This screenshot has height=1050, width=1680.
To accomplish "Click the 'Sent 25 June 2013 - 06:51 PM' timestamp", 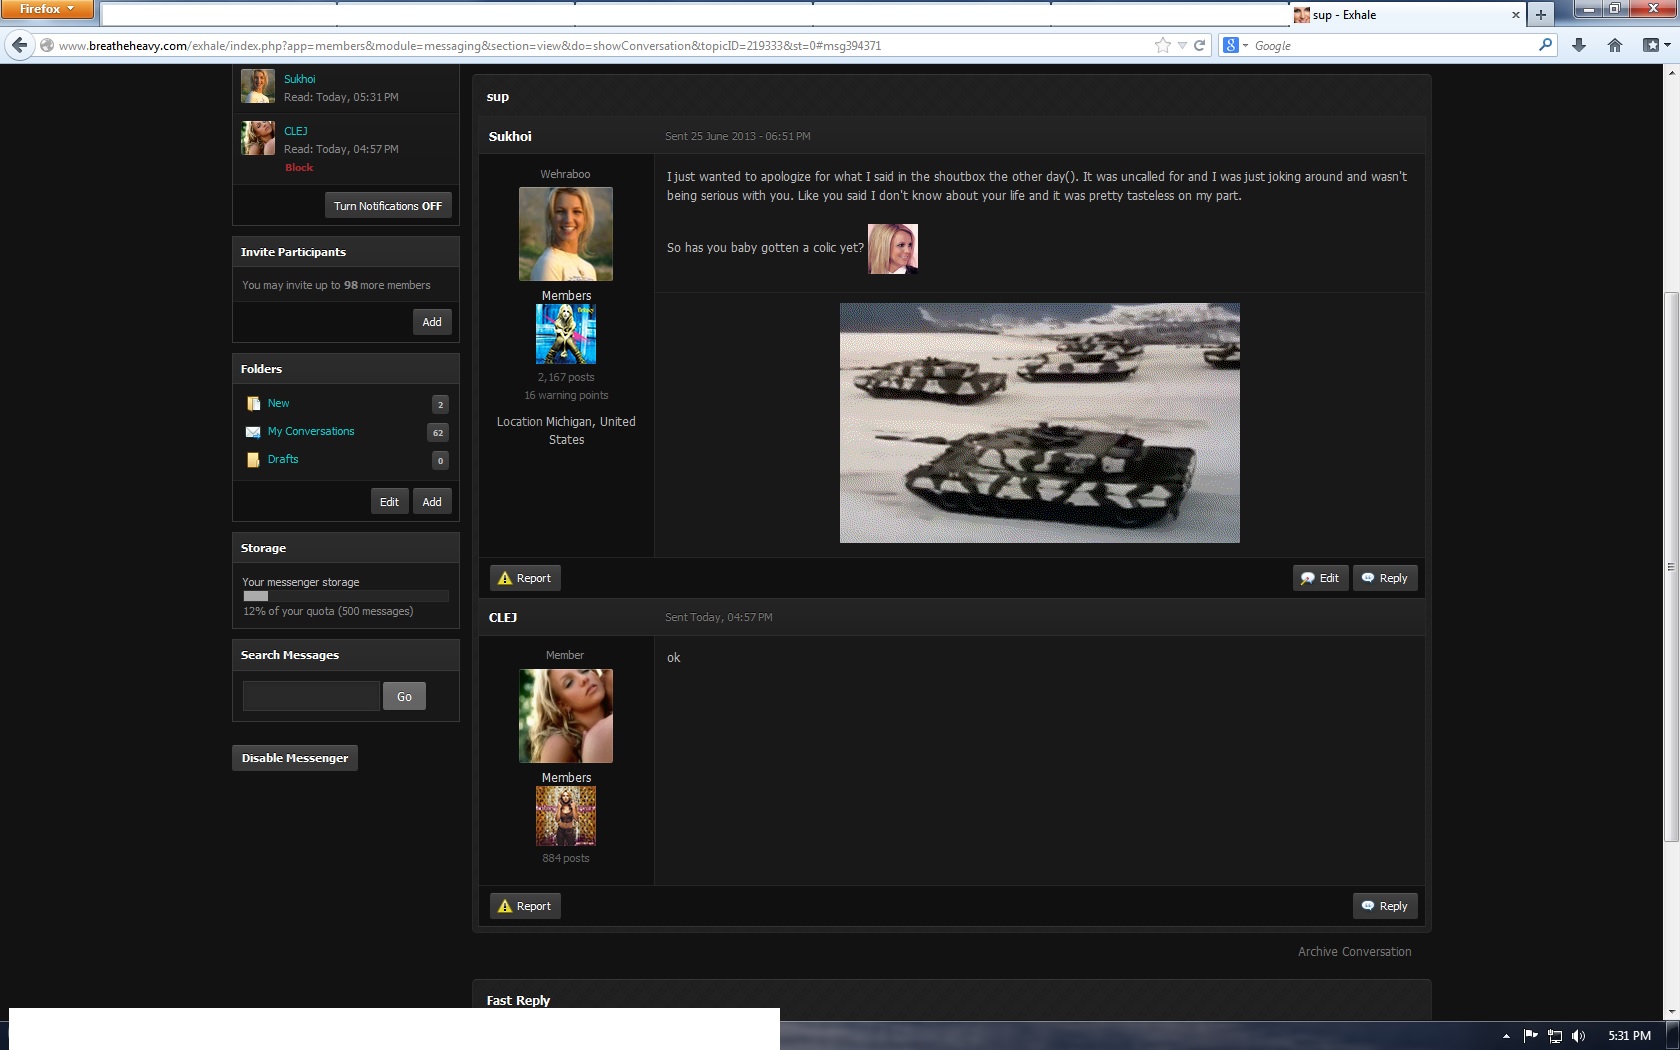I will [x=738, y=136].
